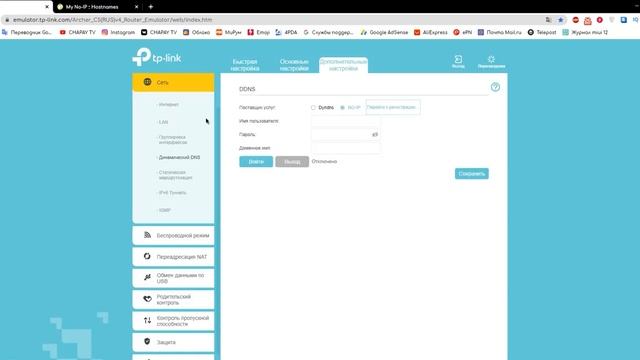Screen dimensions: 640x360
Task: Open the DDNS help question-mark icon
Action: click(495, 87)
